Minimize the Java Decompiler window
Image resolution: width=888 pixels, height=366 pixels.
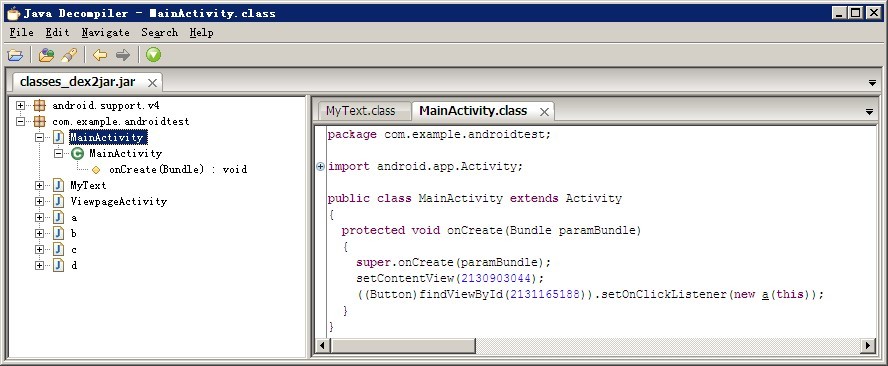(x=840, y=12)
